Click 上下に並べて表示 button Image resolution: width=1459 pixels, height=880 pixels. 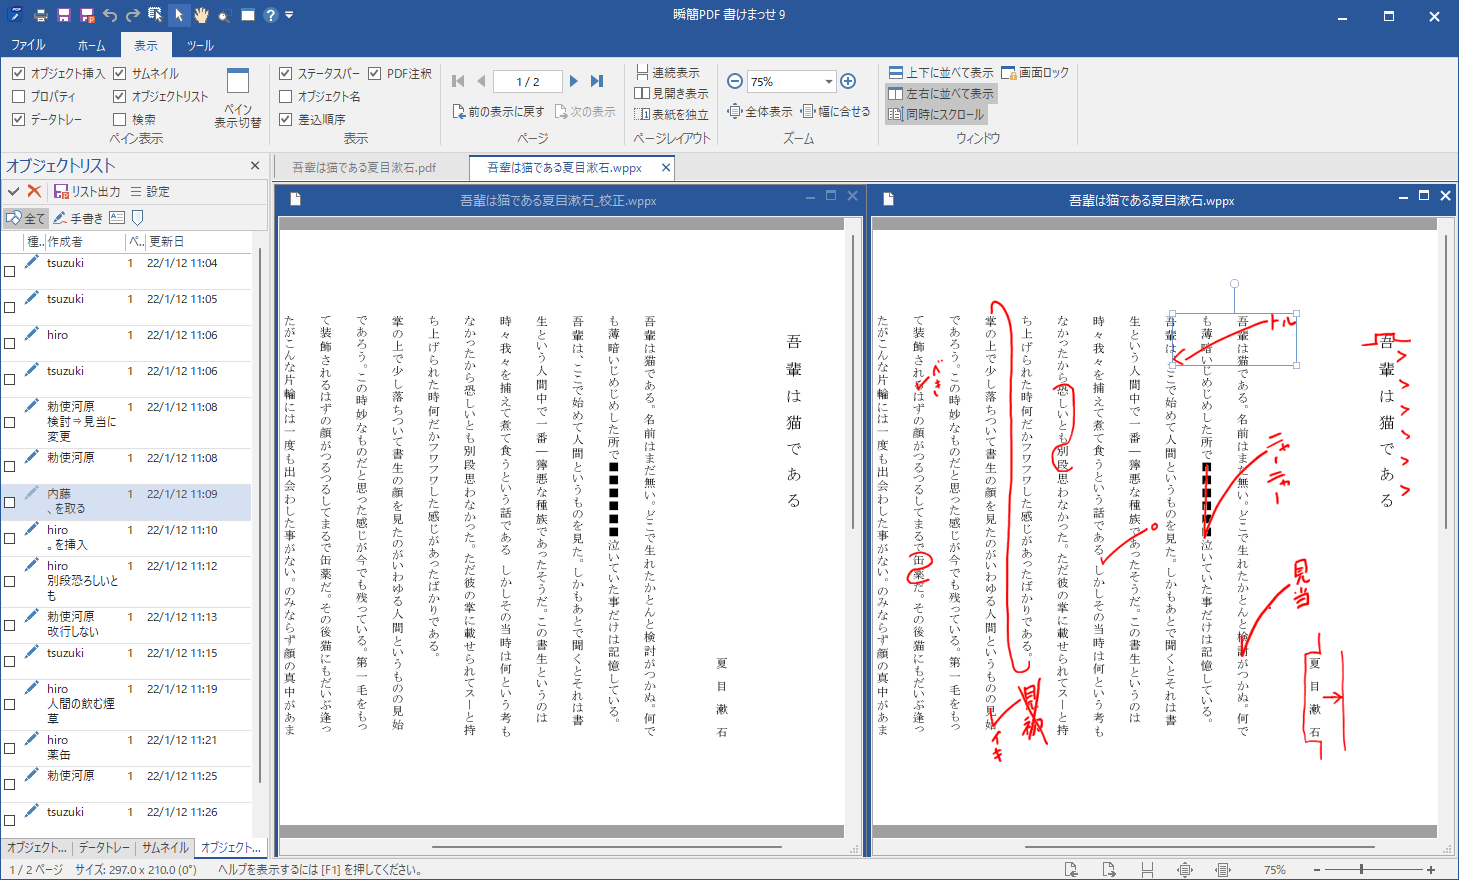[x=941, y=73]
